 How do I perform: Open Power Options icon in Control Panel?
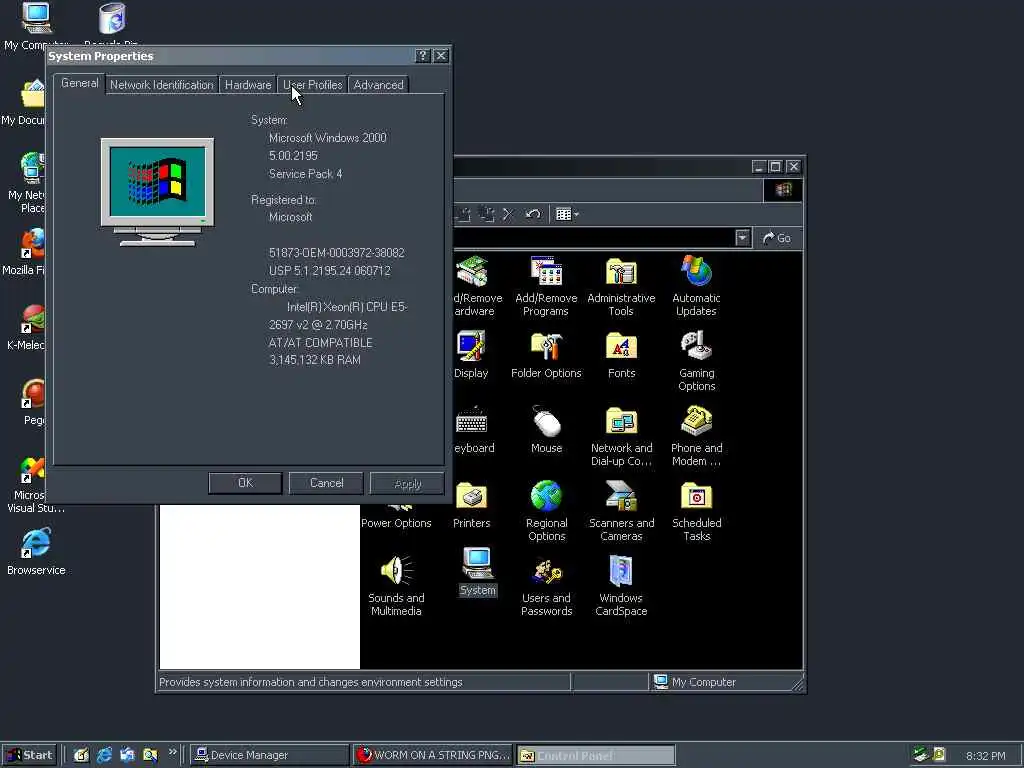(396, 517)
